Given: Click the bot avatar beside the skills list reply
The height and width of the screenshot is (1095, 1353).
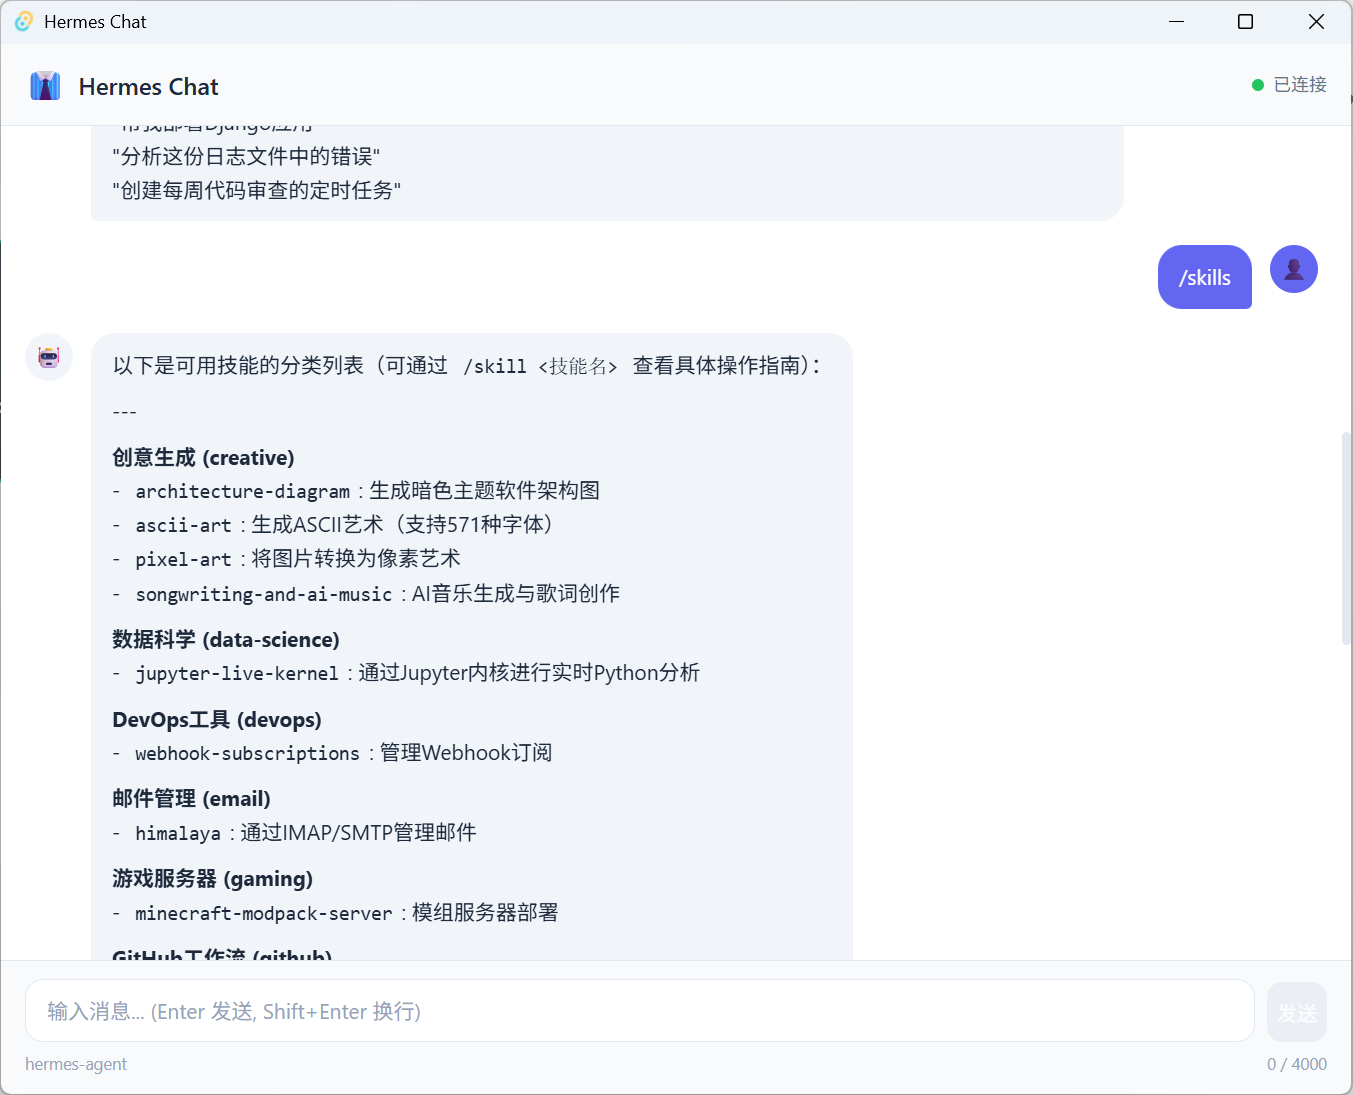Looking at the screenshot, I should click(49, 357).
